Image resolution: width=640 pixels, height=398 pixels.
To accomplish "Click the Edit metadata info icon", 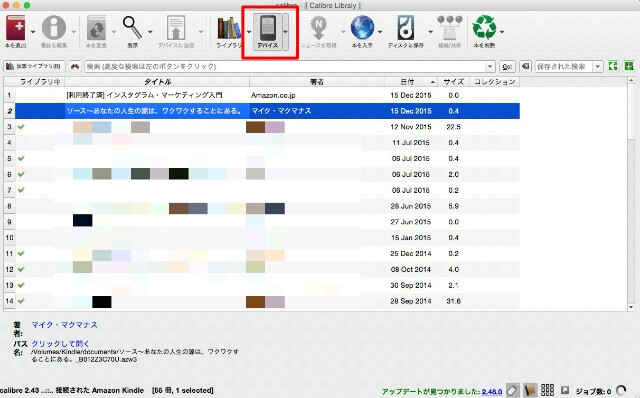I will click(x=54, y=28).
